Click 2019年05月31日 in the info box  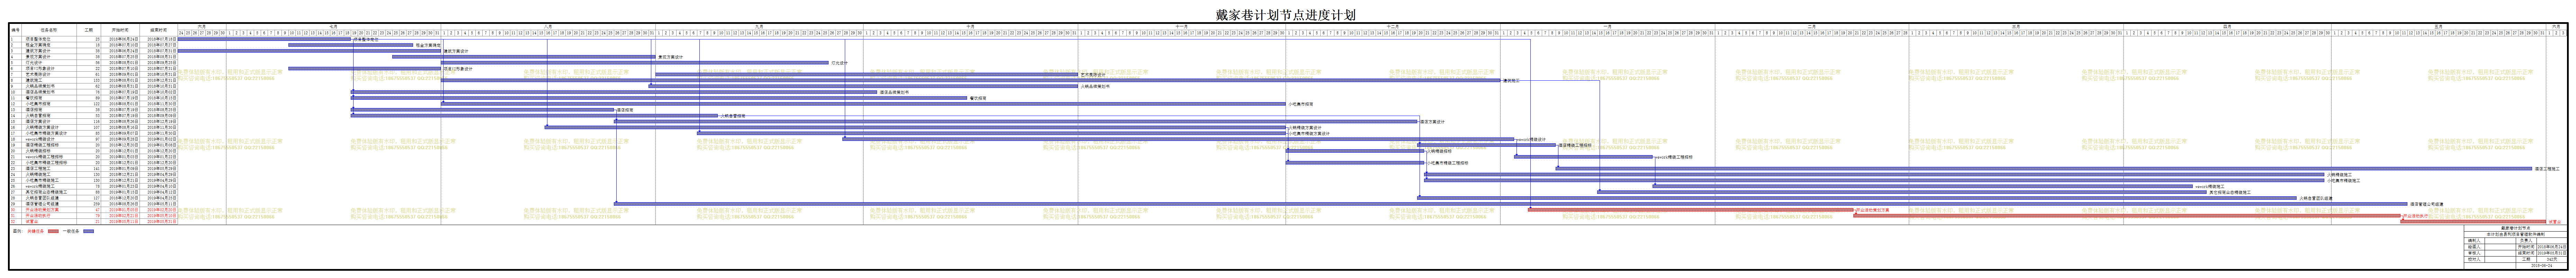click(x=2552, y=253)
